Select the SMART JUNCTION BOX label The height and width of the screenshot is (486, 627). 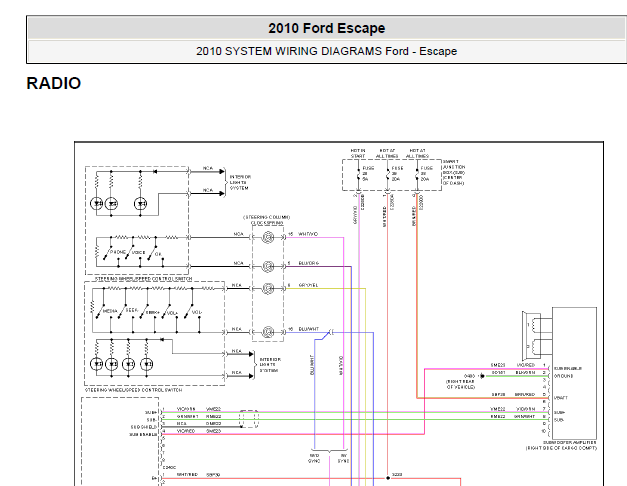point(454,172)
